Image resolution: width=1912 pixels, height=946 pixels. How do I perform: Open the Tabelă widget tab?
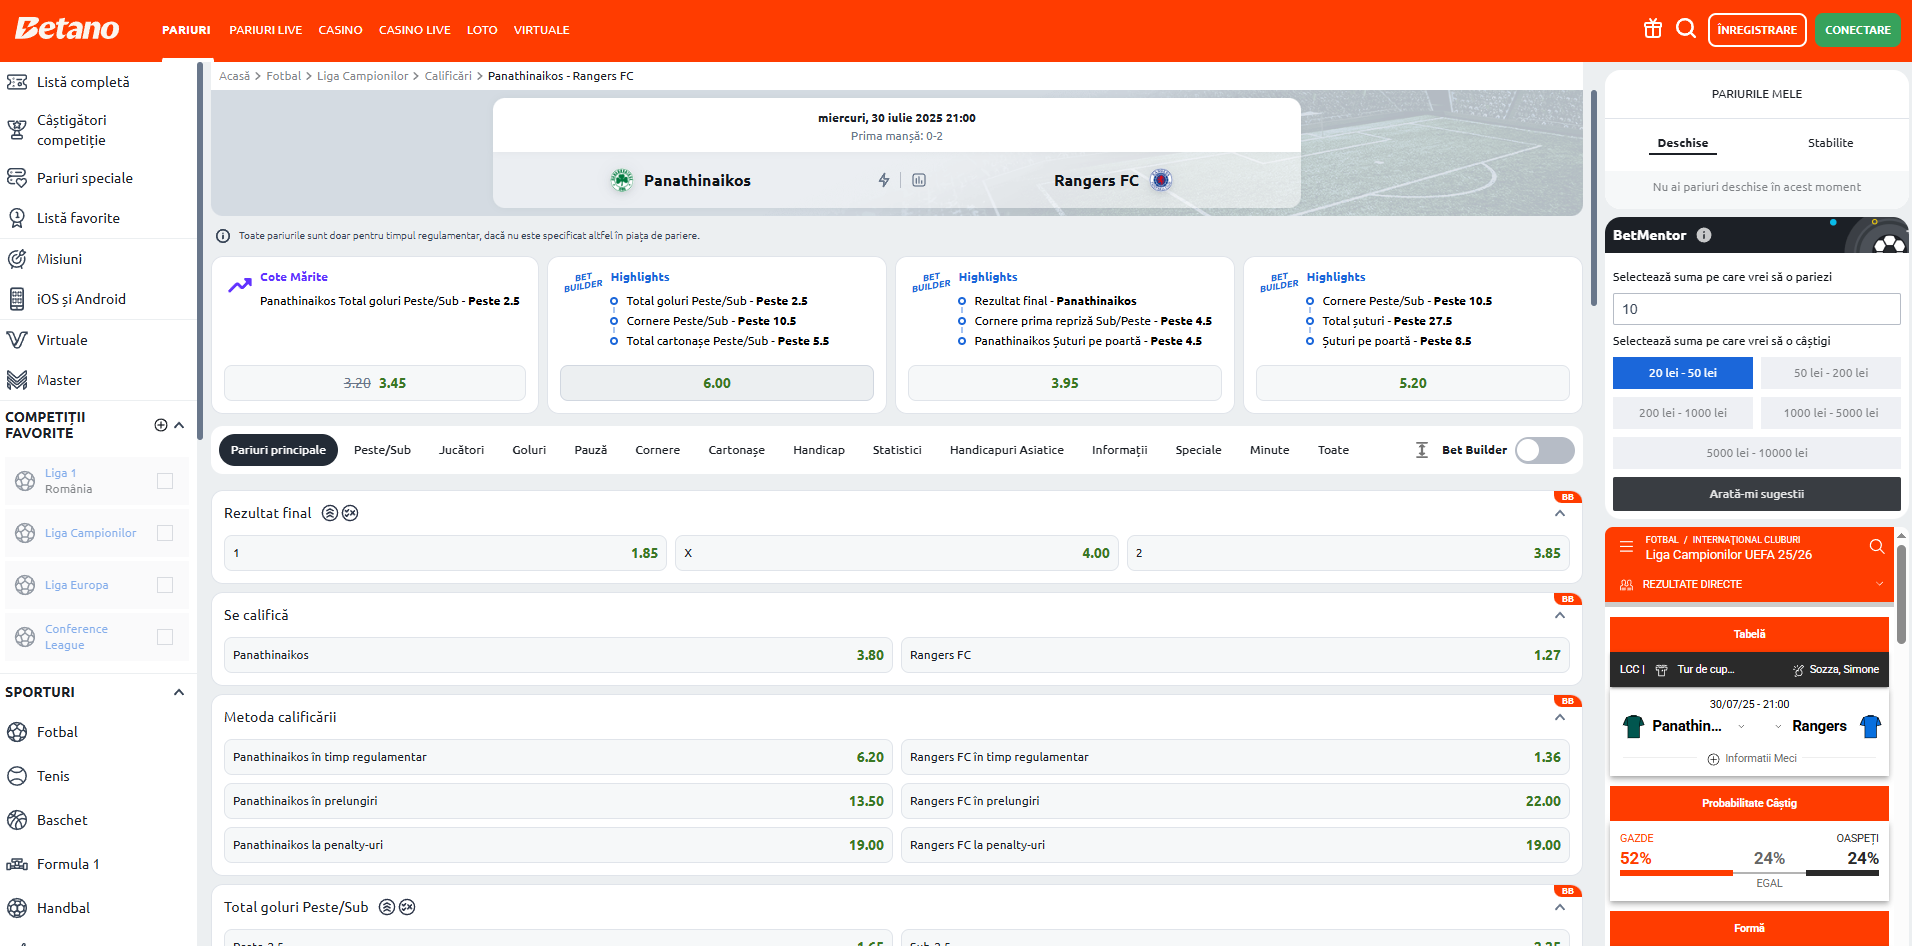pos(1749,634)
